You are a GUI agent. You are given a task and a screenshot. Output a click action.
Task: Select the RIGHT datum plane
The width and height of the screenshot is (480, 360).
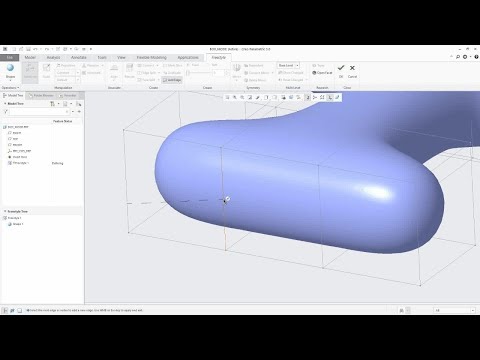[14, 133]
